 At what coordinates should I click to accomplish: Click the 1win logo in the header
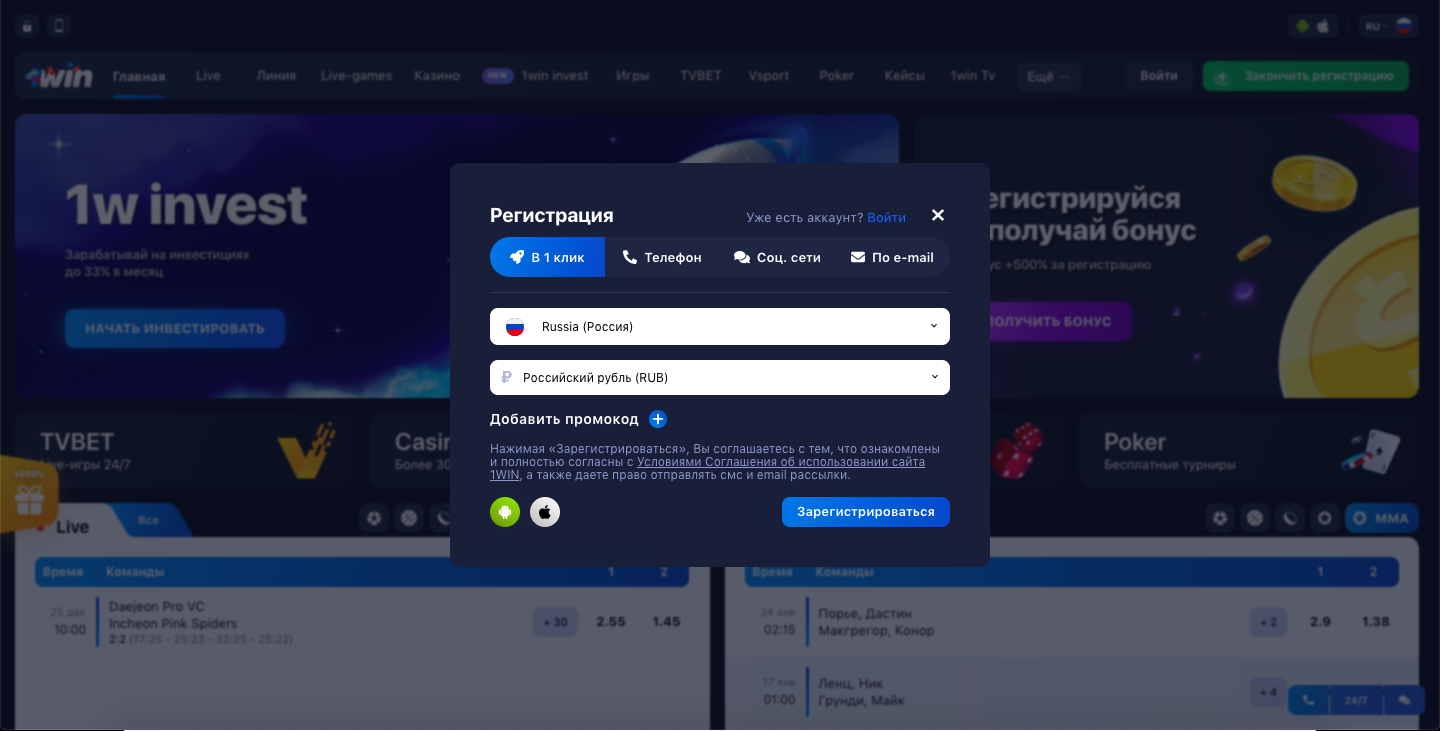pyautogui.click(x=59, y=76)
